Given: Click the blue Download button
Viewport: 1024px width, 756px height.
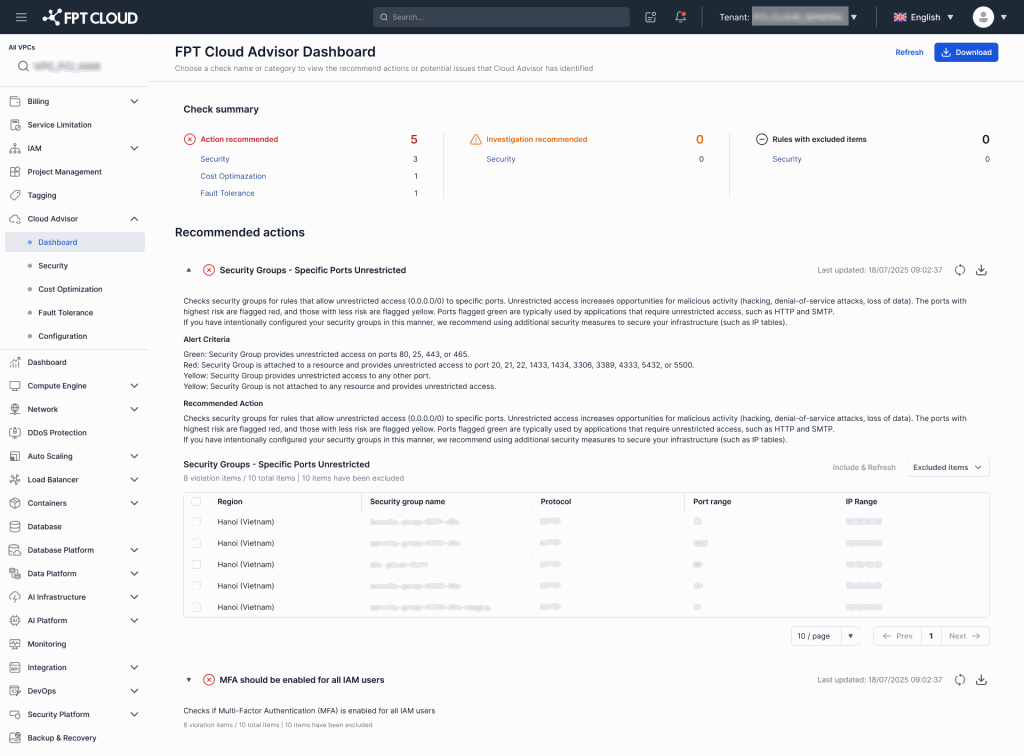Looking at the screenshot, I should click(x=966, y=52).
